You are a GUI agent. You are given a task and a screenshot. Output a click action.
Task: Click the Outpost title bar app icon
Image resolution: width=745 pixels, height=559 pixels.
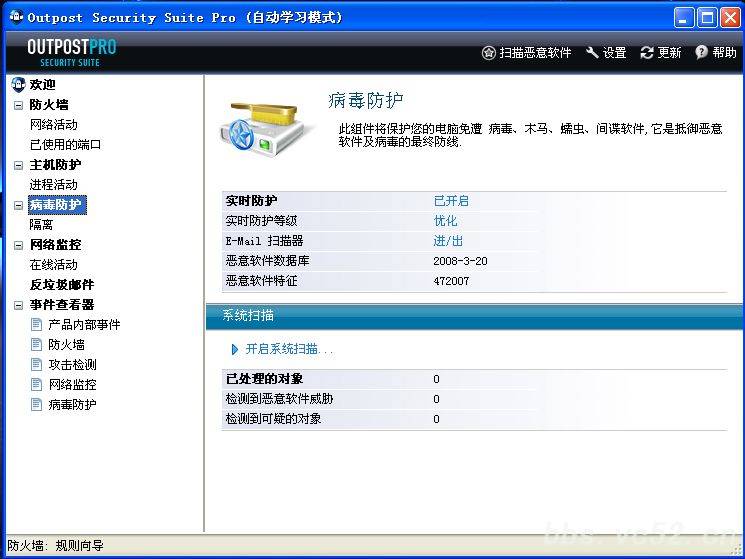click(x=17, y=17)
